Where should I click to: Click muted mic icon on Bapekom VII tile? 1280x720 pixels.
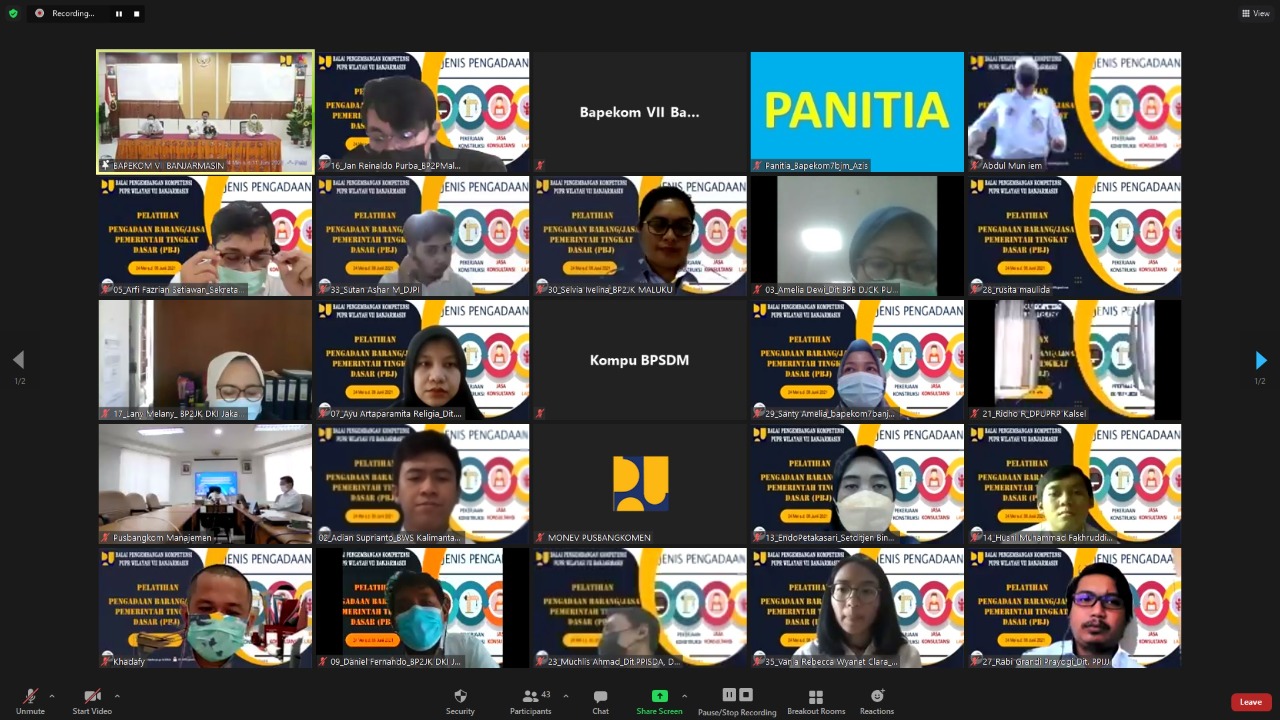point(540,165)
